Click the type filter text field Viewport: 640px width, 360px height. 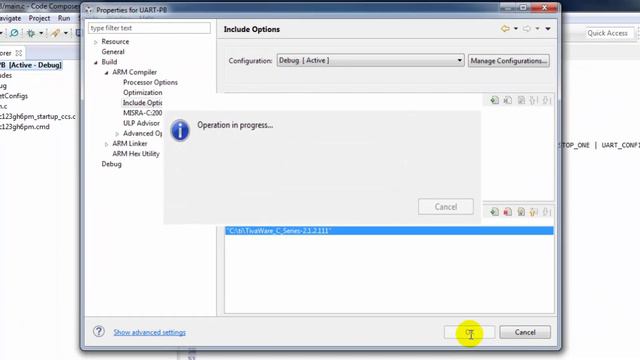pyautogui.click(x=149, y=28)
